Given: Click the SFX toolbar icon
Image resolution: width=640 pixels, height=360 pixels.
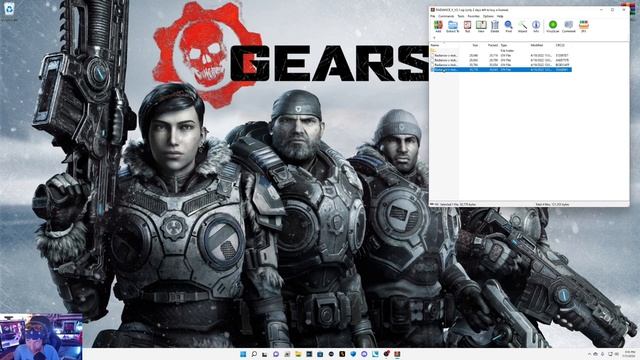Looking at the screenshot, I should (x=584, y=27).
